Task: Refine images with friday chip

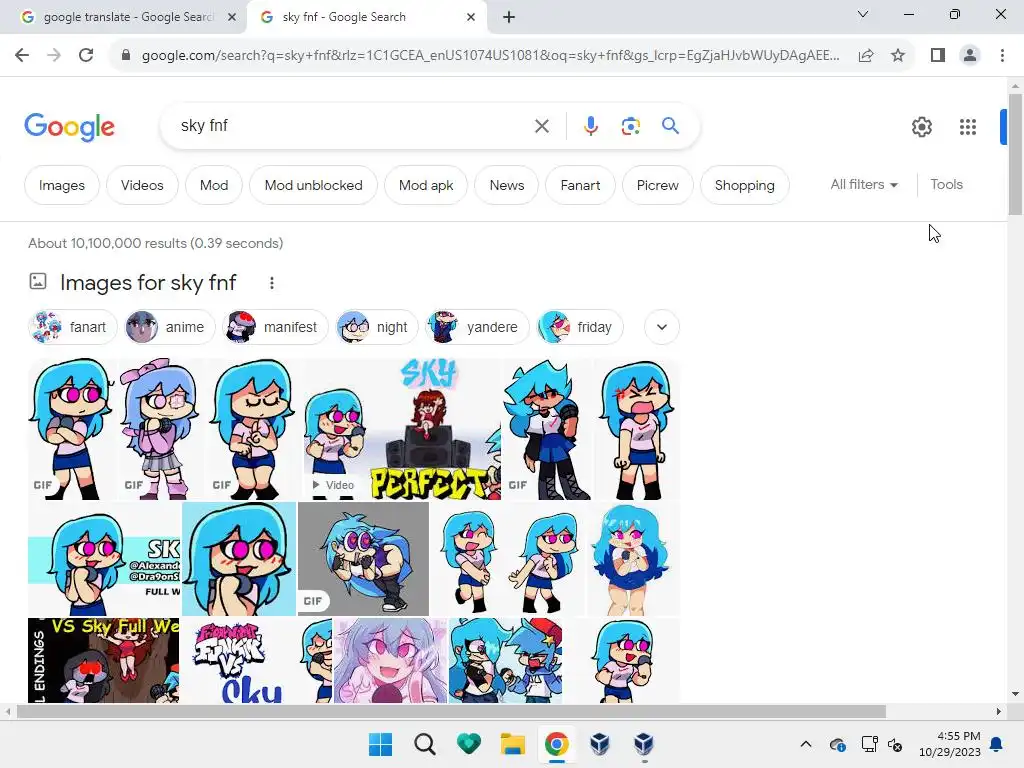Action: pyautogui.click(x=579, y=327)
